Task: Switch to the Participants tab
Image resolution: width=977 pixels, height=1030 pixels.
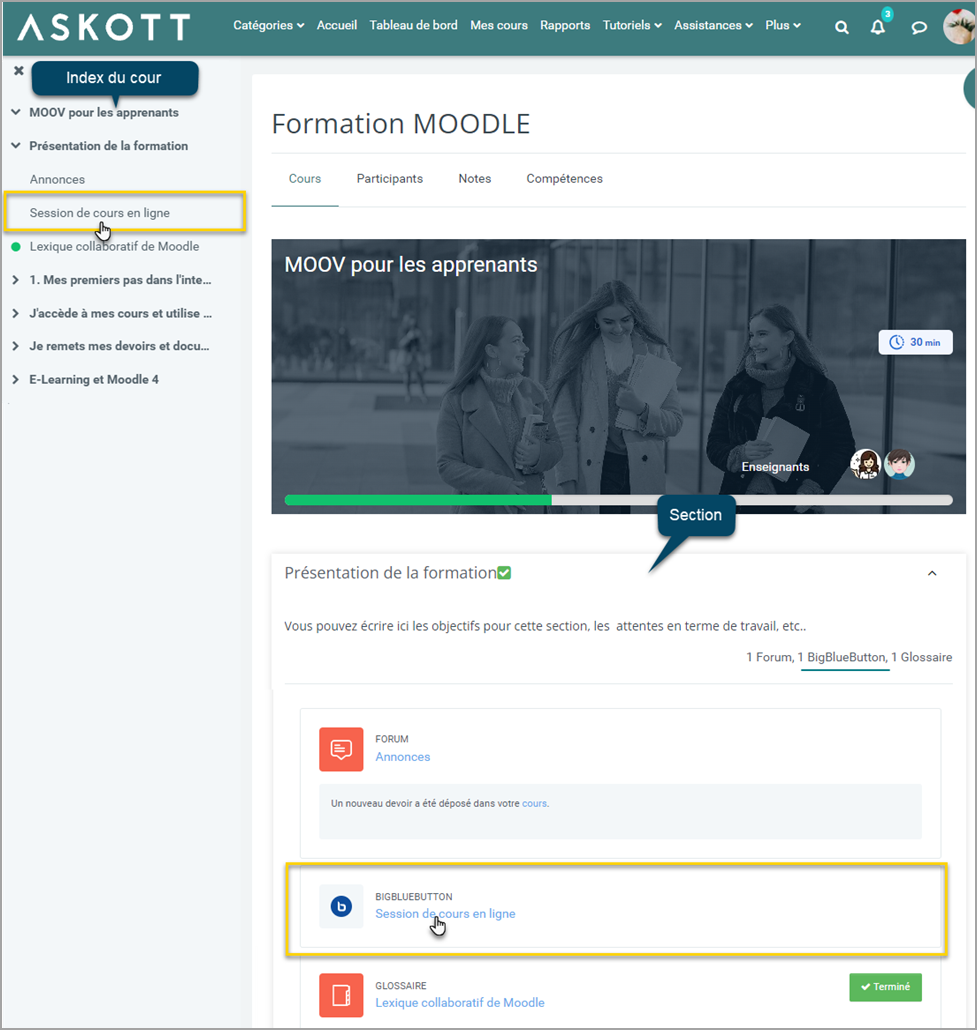Action: tap(390, 179)
